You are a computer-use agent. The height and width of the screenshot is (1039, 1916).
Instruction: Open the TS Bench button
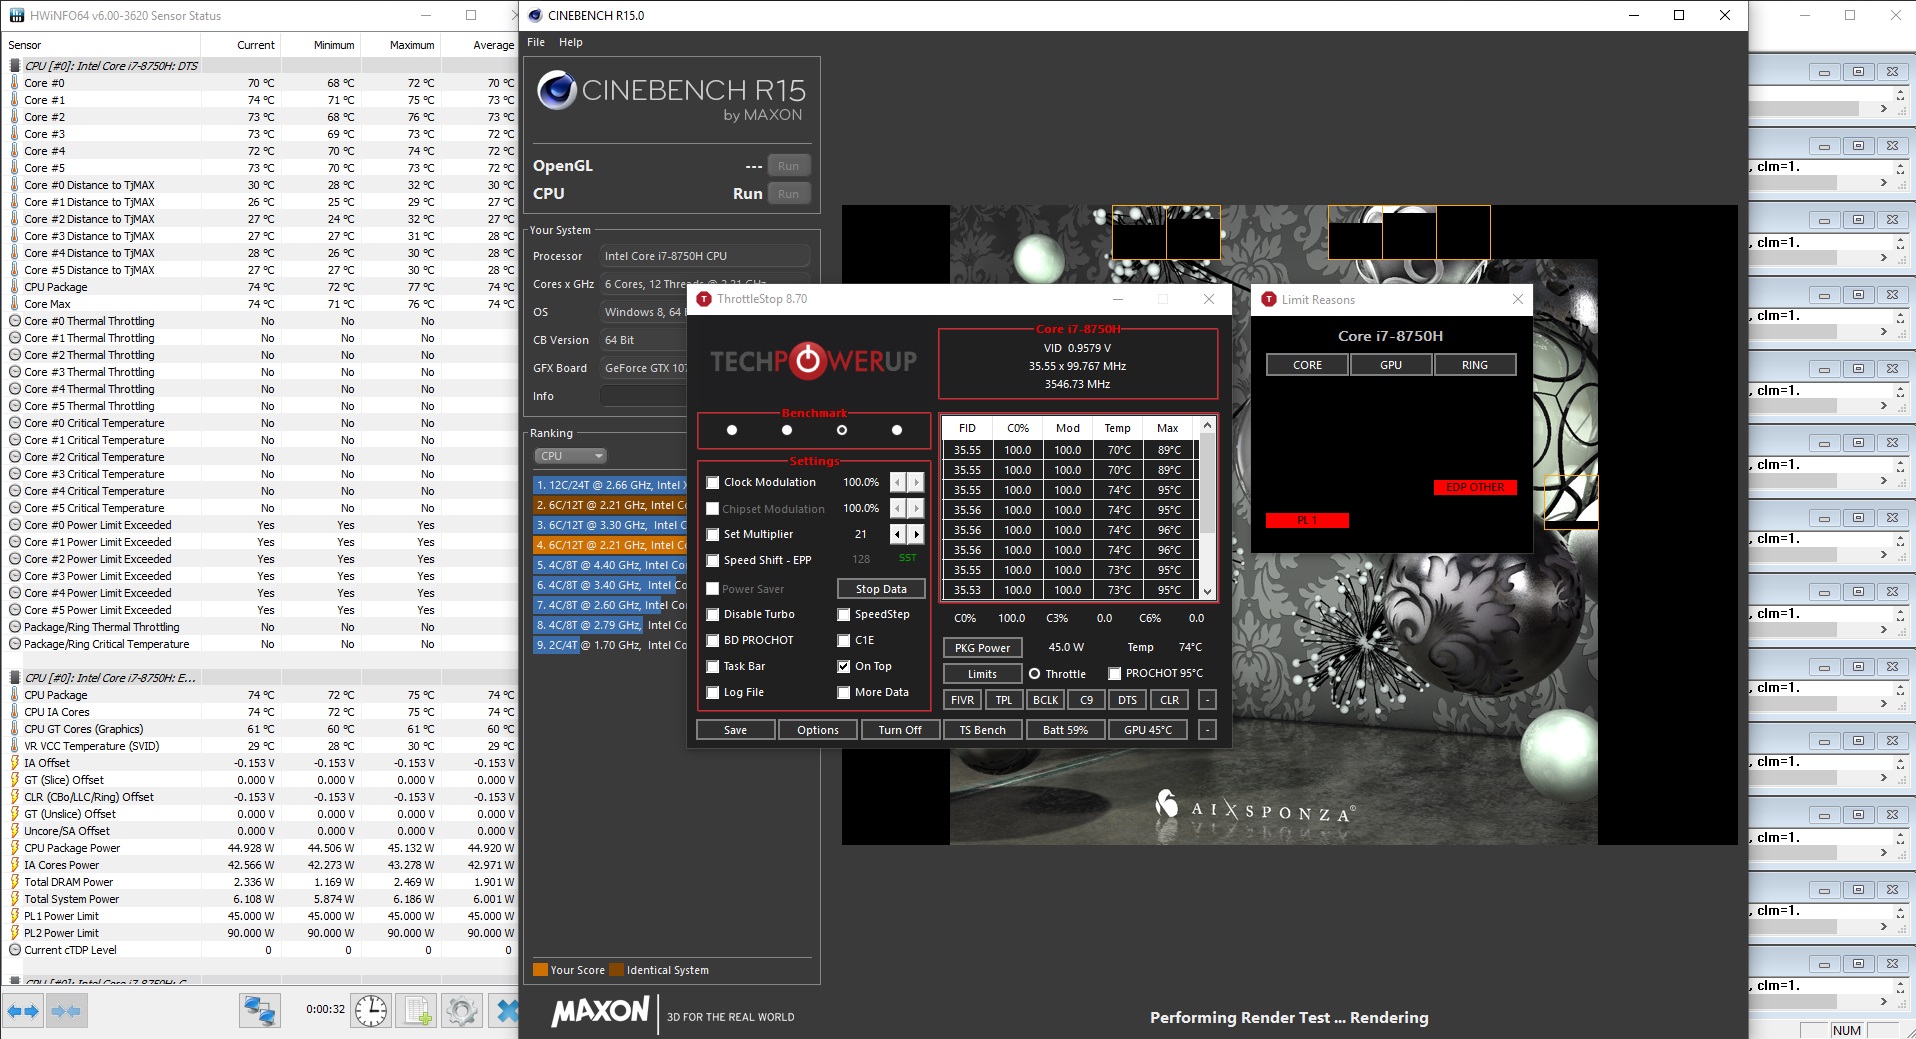(x=983, y=730)
